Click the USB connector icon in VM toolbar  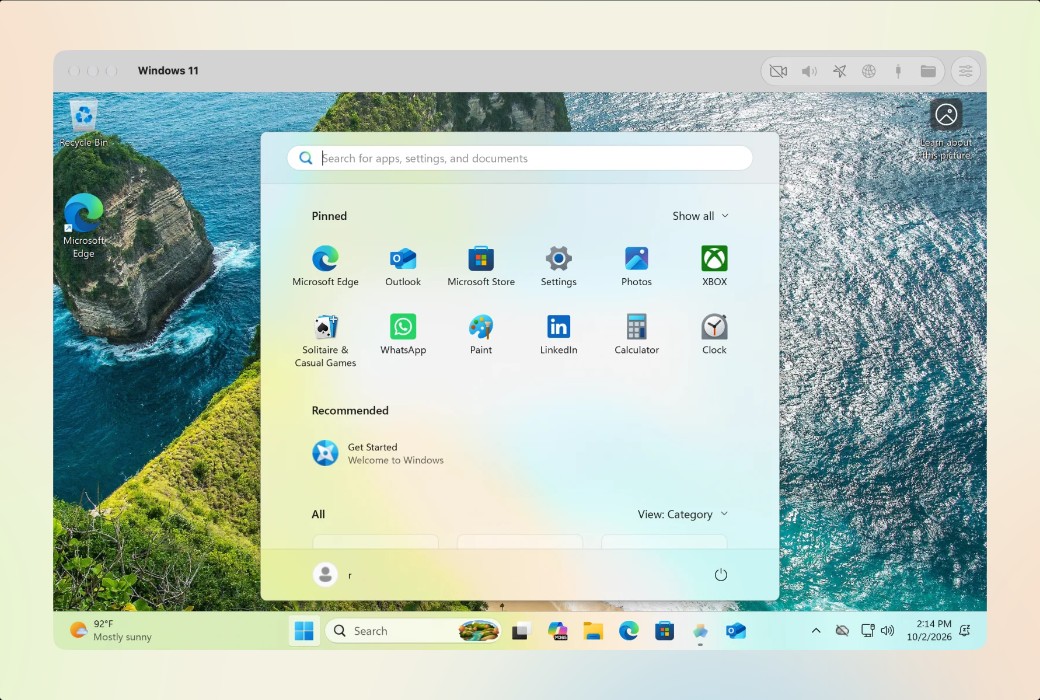click(x=898, y=71)
